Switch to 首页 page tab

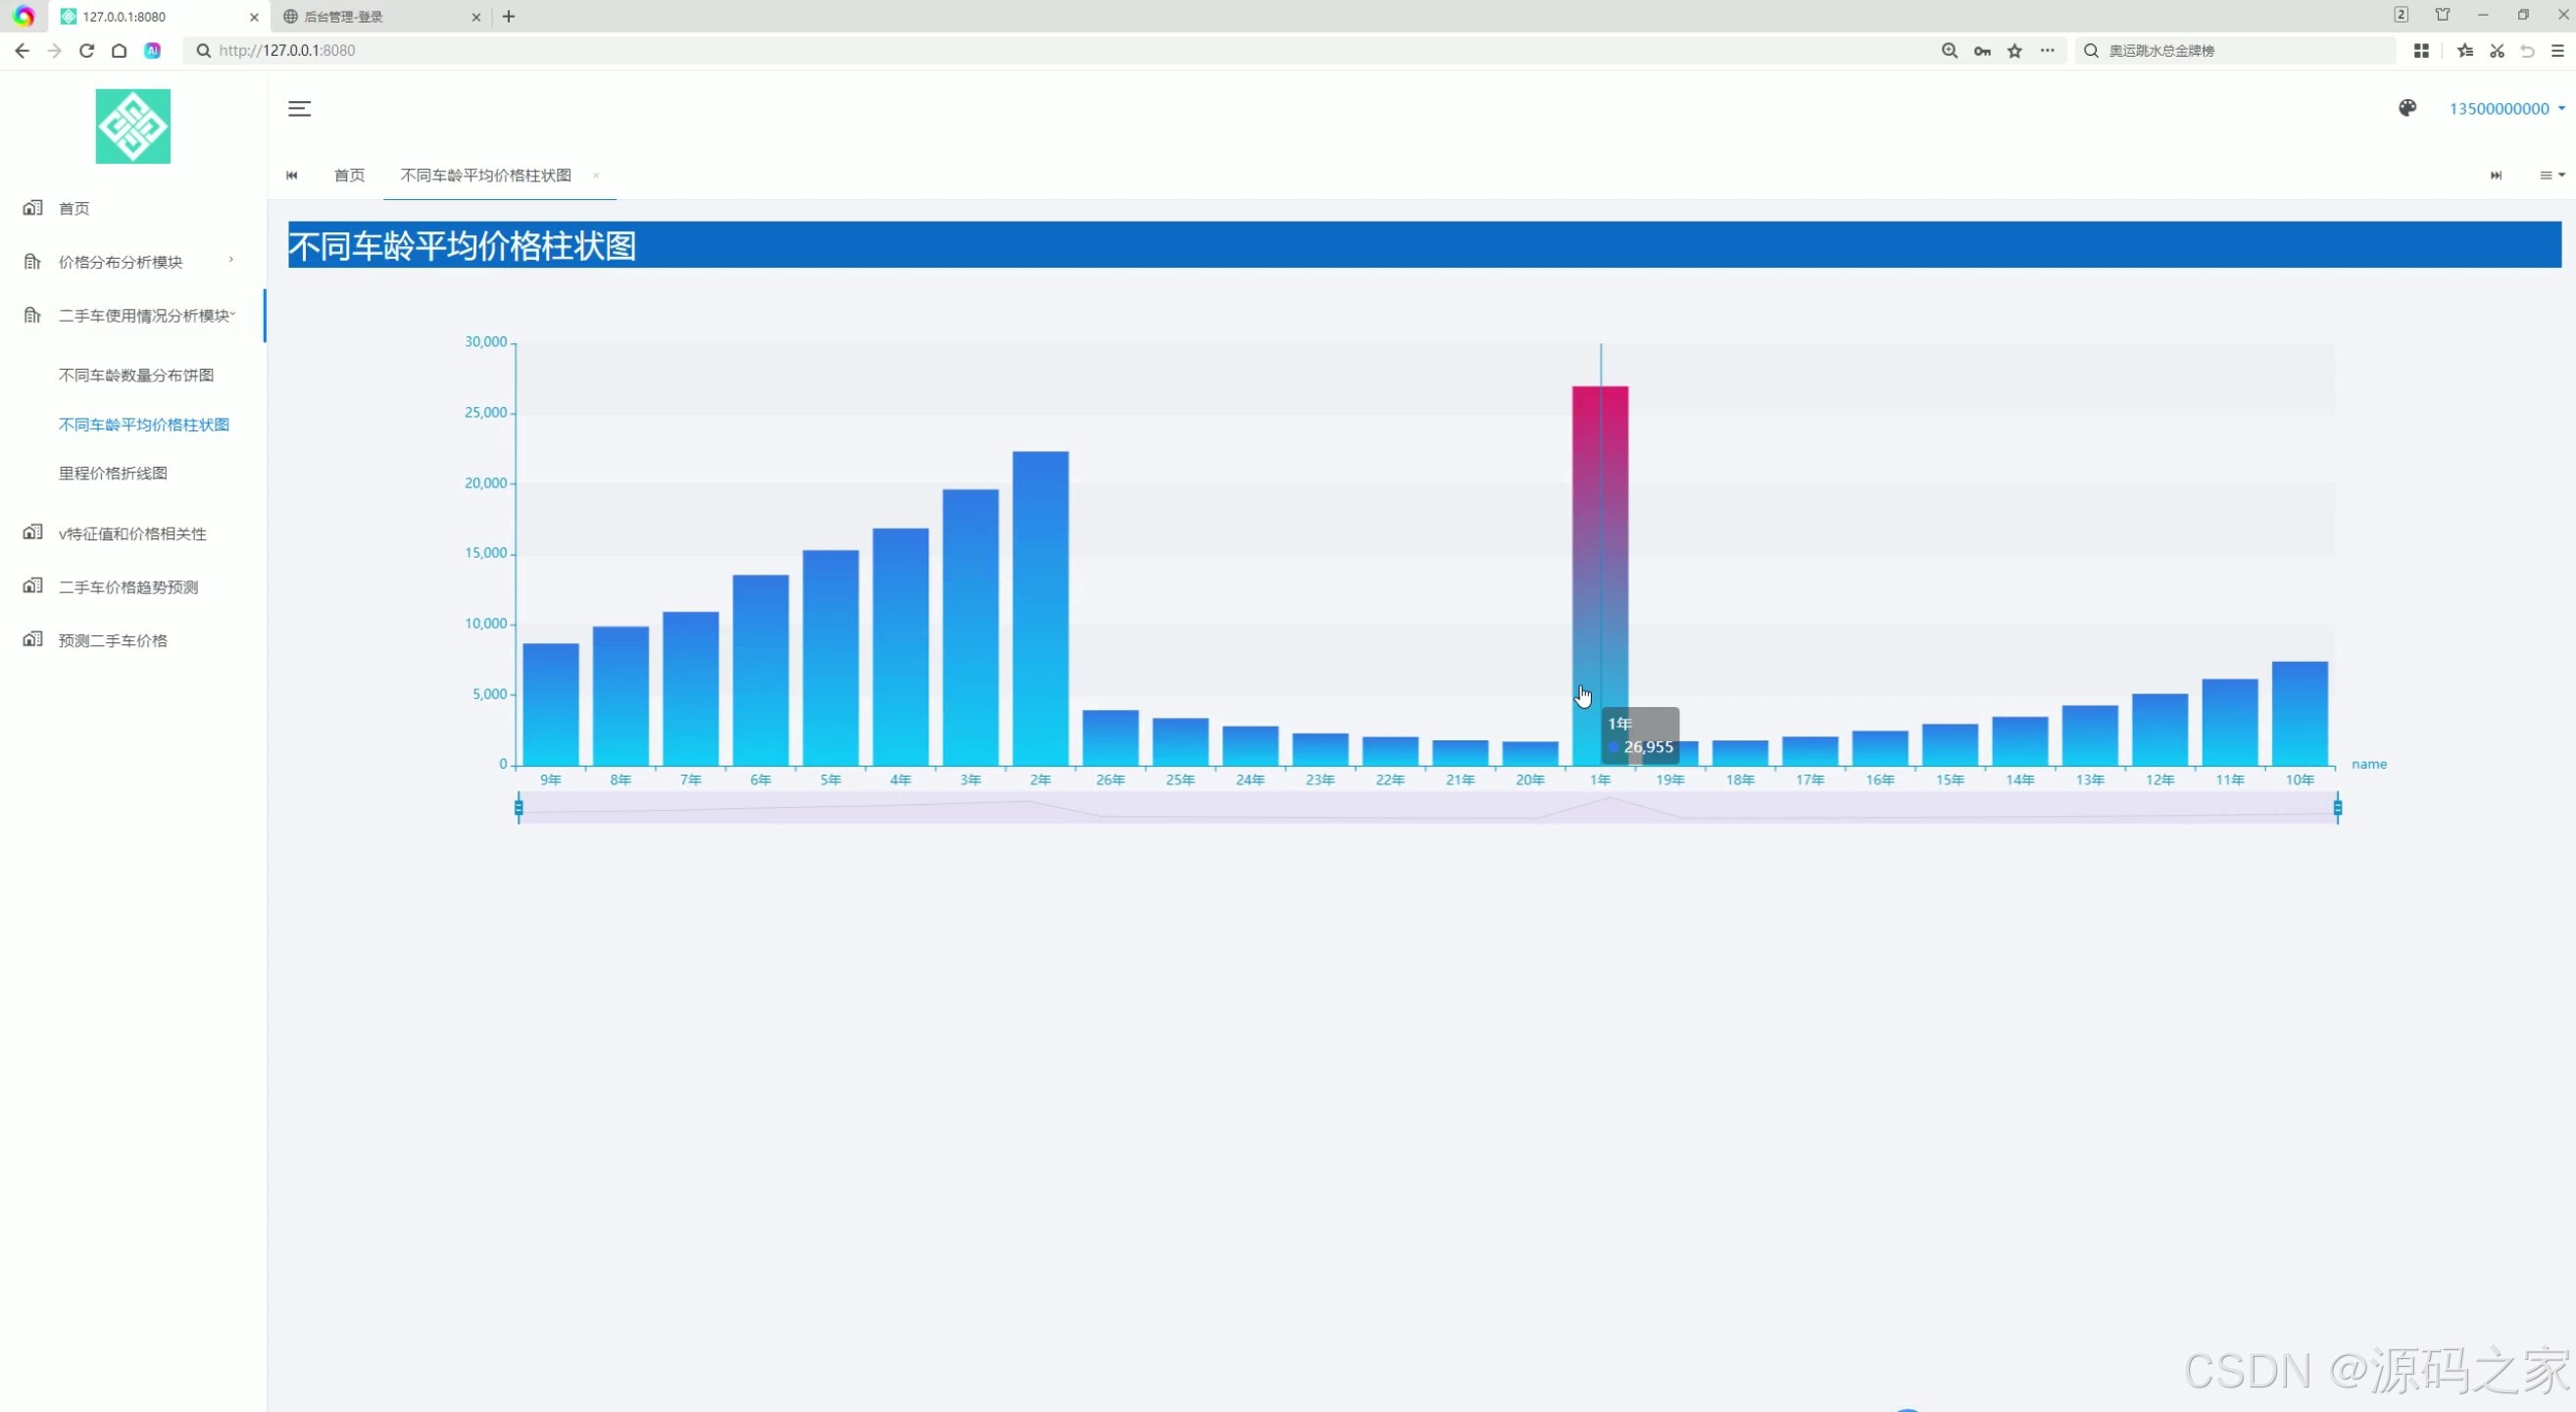pos(349,175)
